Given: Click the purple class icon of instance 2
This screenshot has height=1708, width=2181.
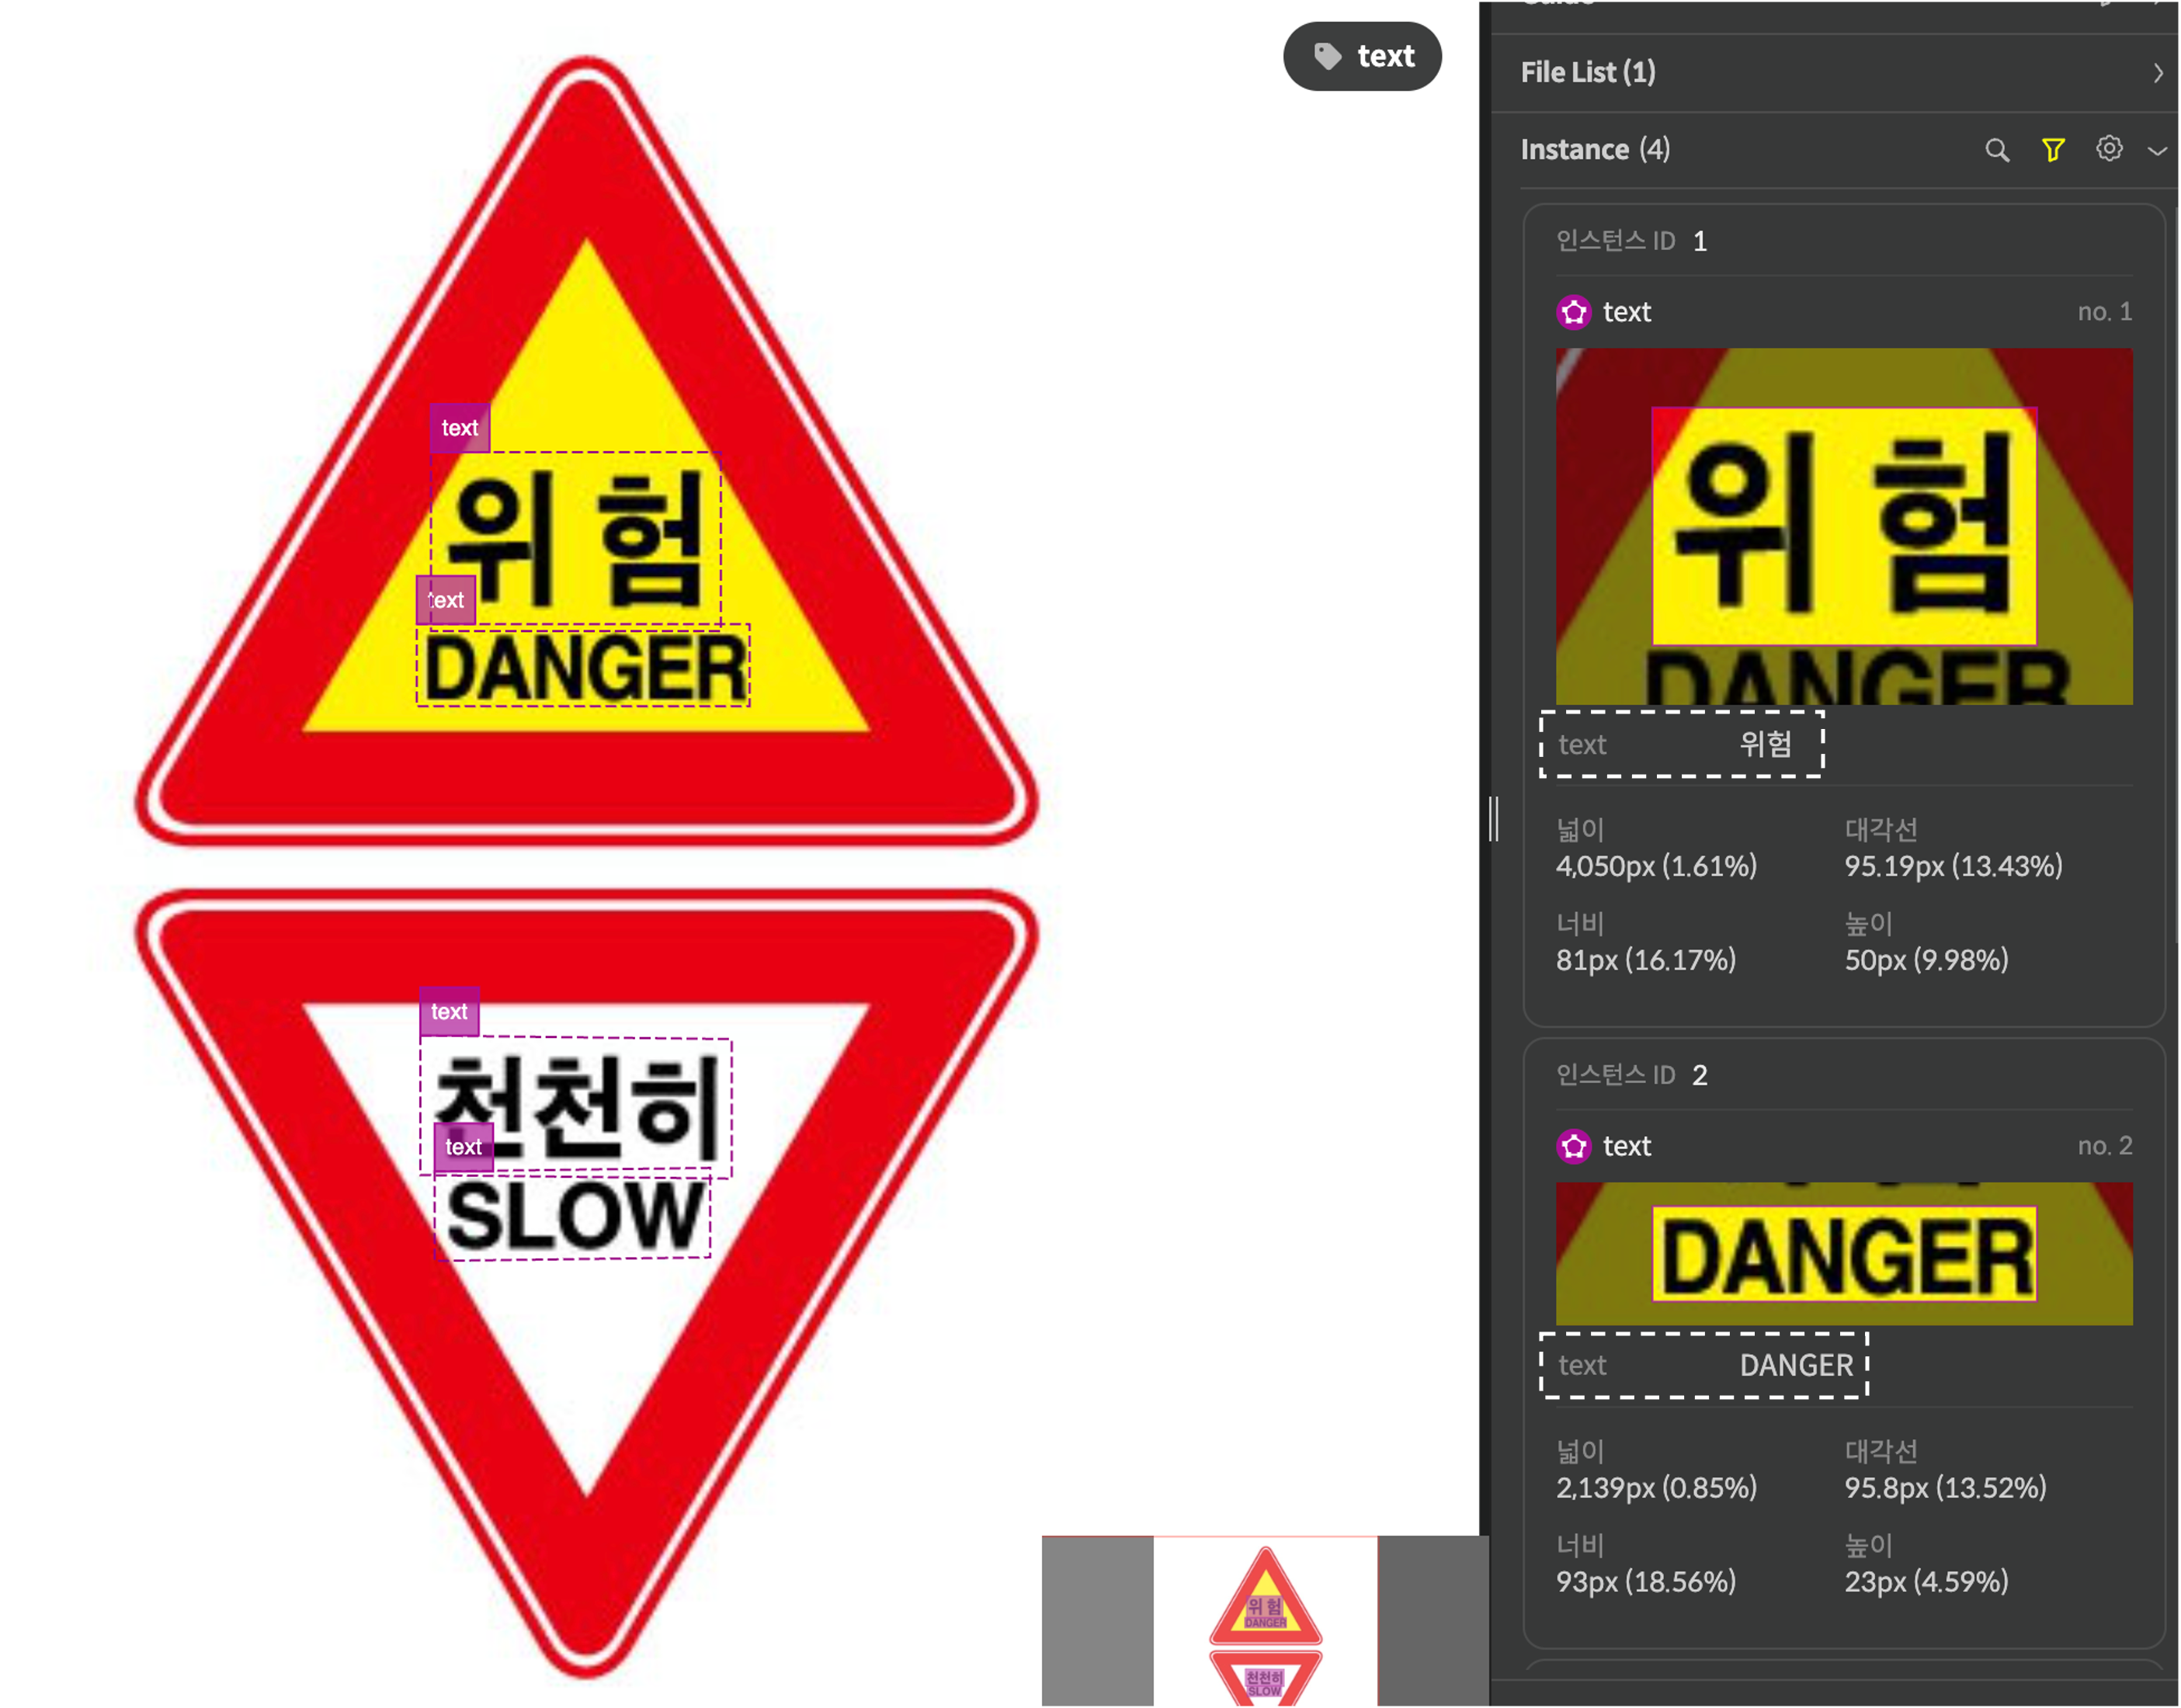Looking at the screenshot, I should click(1573, 1146).
